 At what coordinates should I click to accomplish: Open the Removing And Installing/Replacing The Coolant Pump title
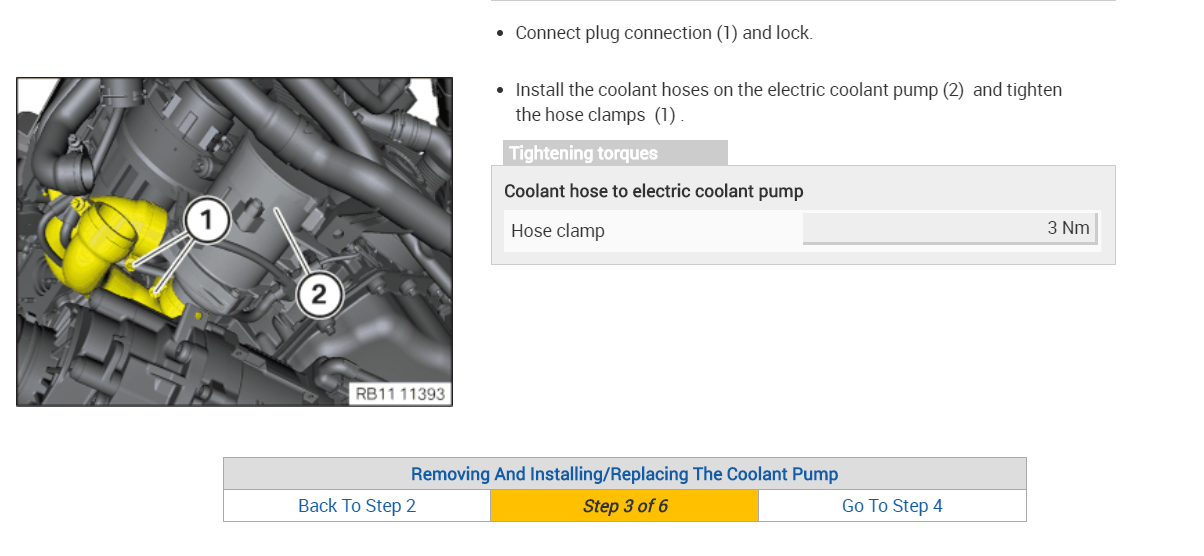[624, 474]
